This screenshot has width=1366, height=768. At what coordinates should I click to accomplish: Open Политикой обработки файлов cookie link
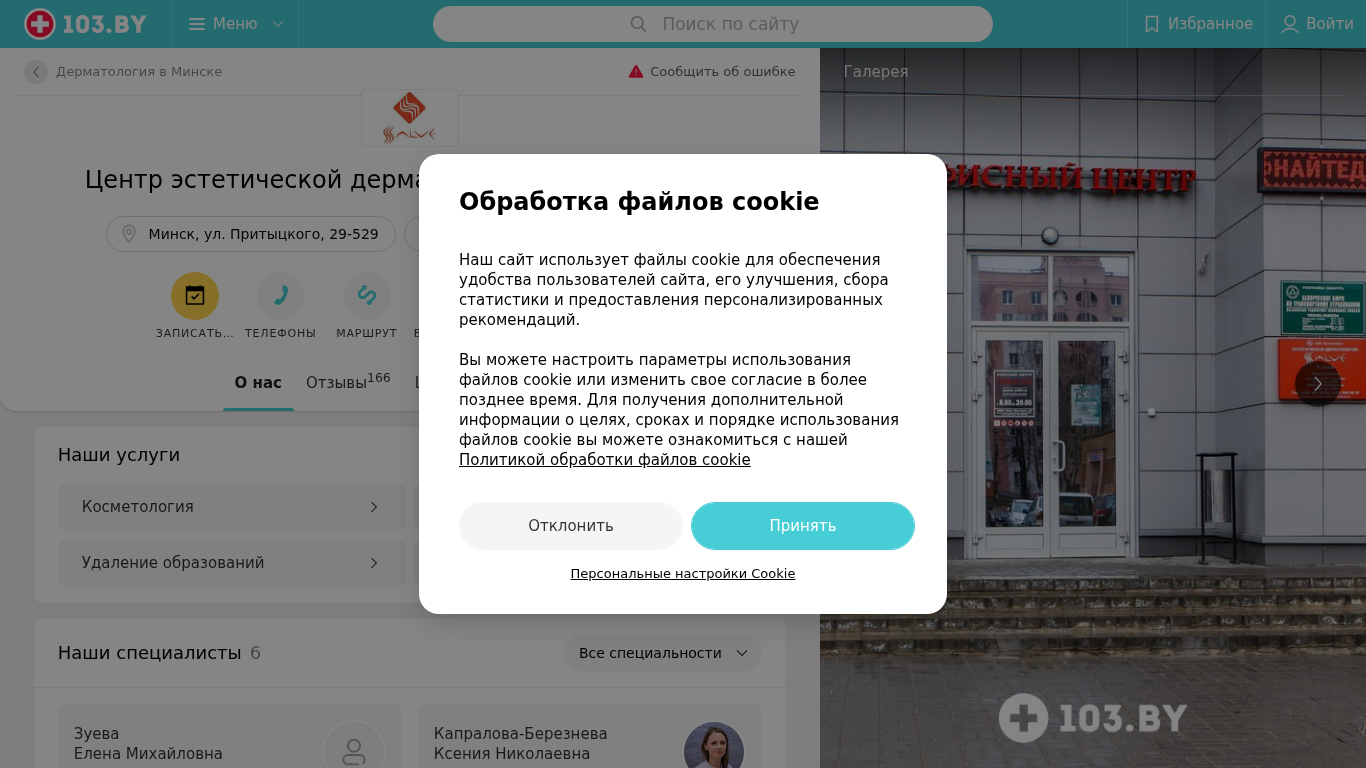(x=605, y=460)
